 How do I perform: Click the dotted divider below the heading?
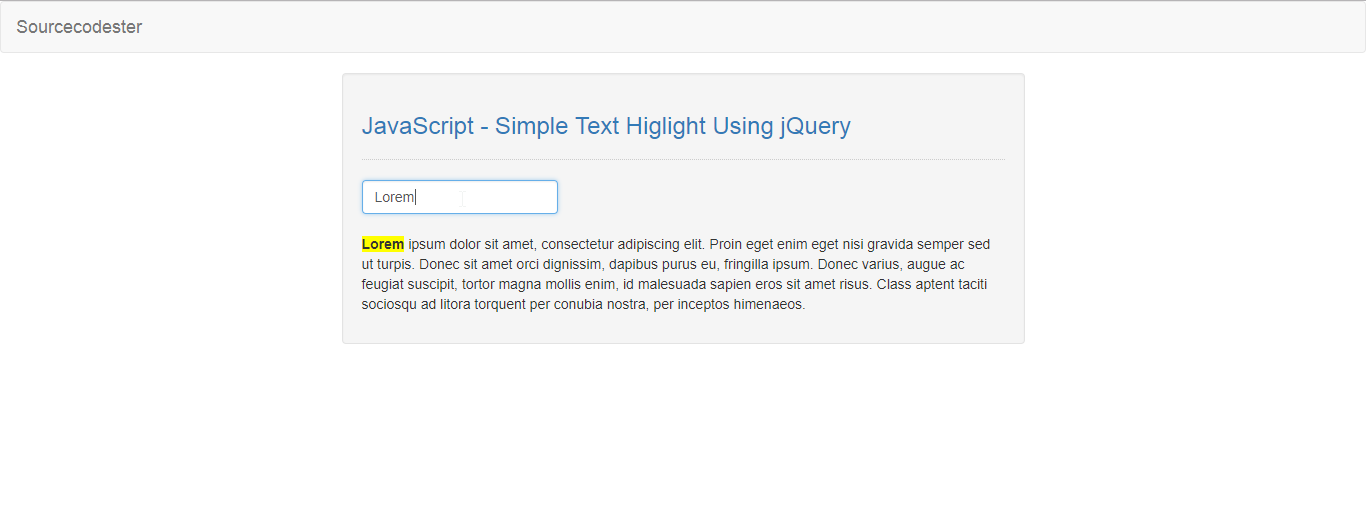pos(683,159)
